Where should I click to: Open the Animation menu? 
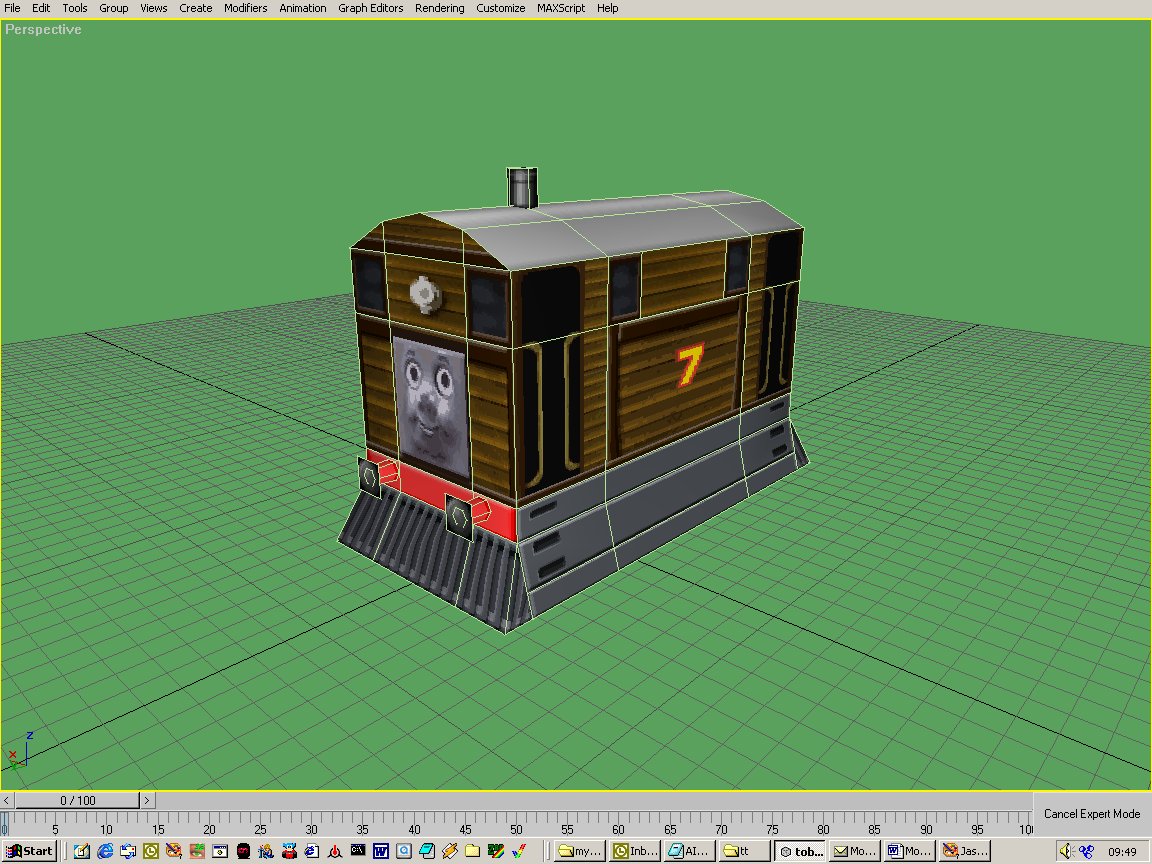click(303, 8)
